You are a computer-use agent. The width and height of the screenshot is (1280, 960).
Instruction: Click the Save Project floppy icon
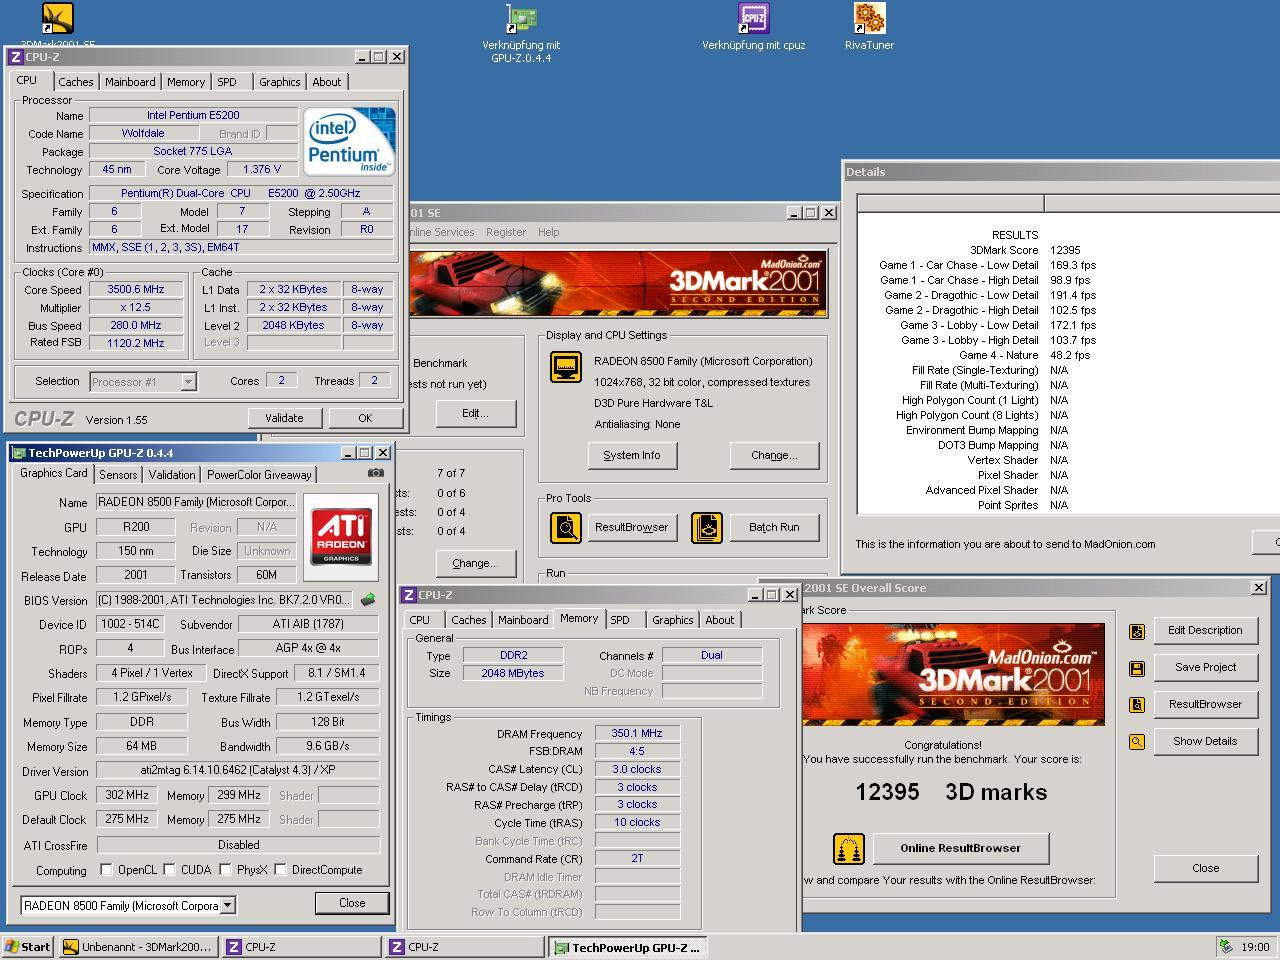[x=1136, y=668]
